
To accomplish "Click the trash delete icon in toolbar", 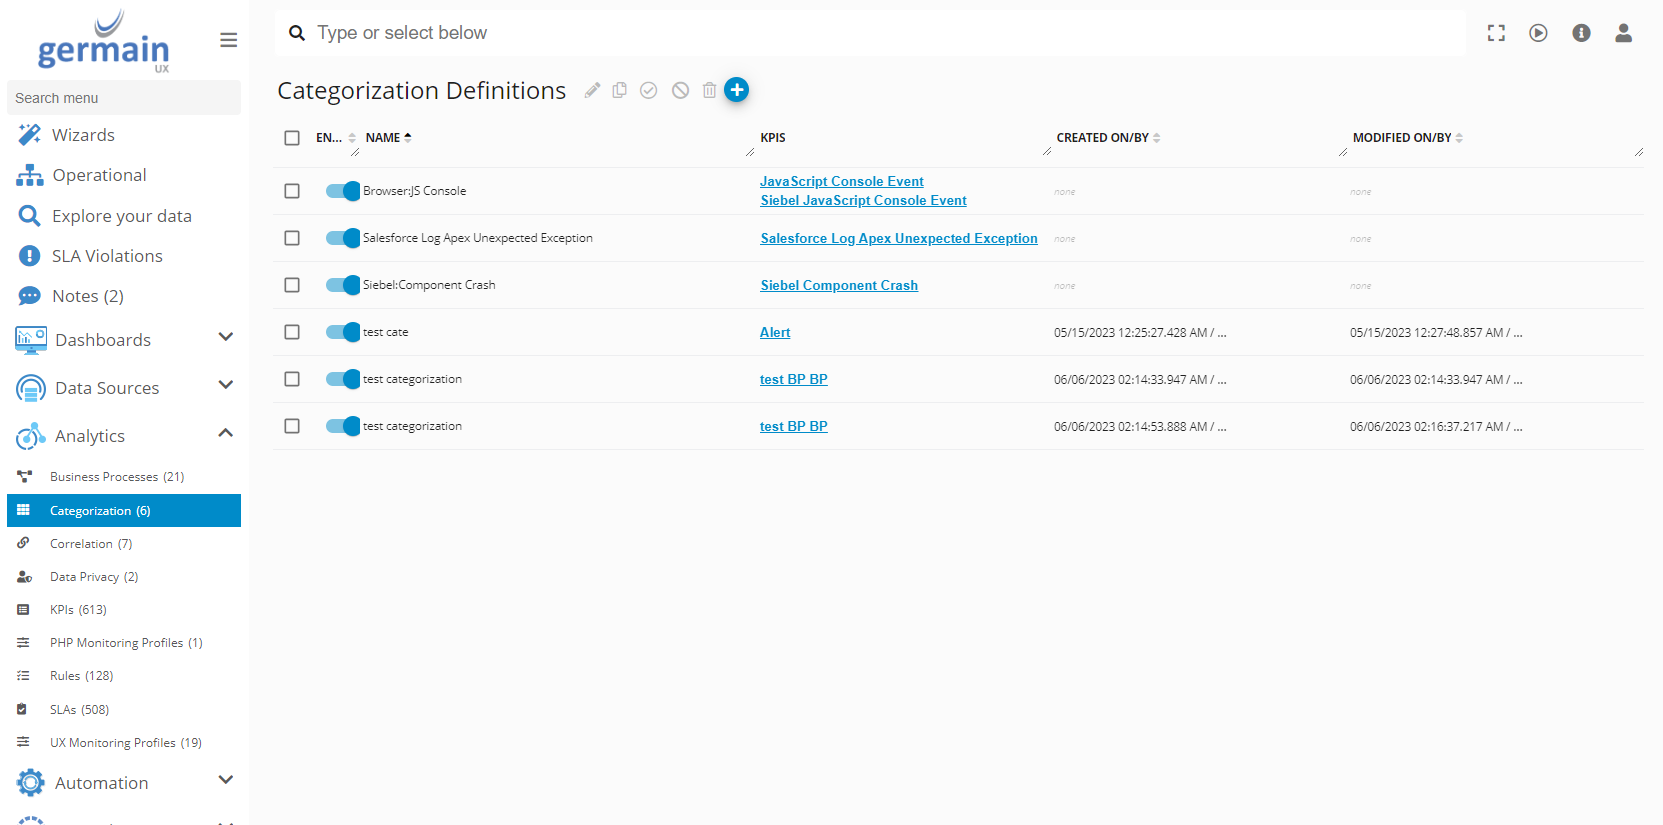I will click(x=709, y=90).
